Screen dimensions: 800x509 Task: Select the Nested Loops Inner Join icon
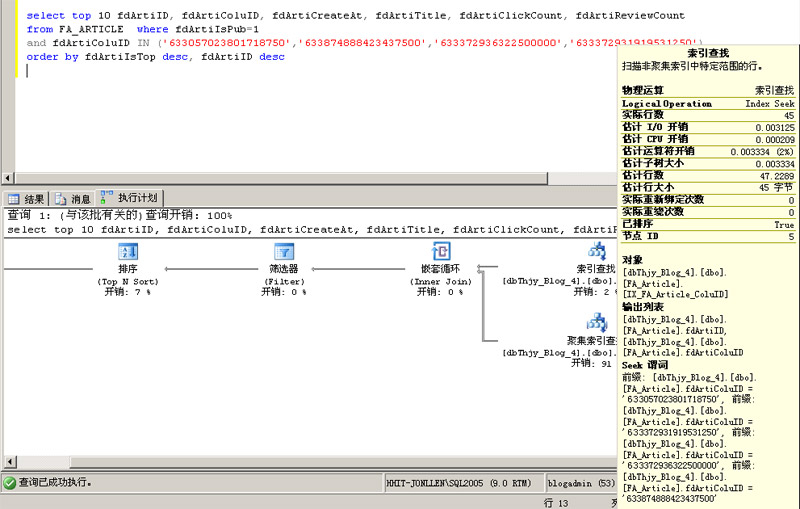[x=441, y=251]
